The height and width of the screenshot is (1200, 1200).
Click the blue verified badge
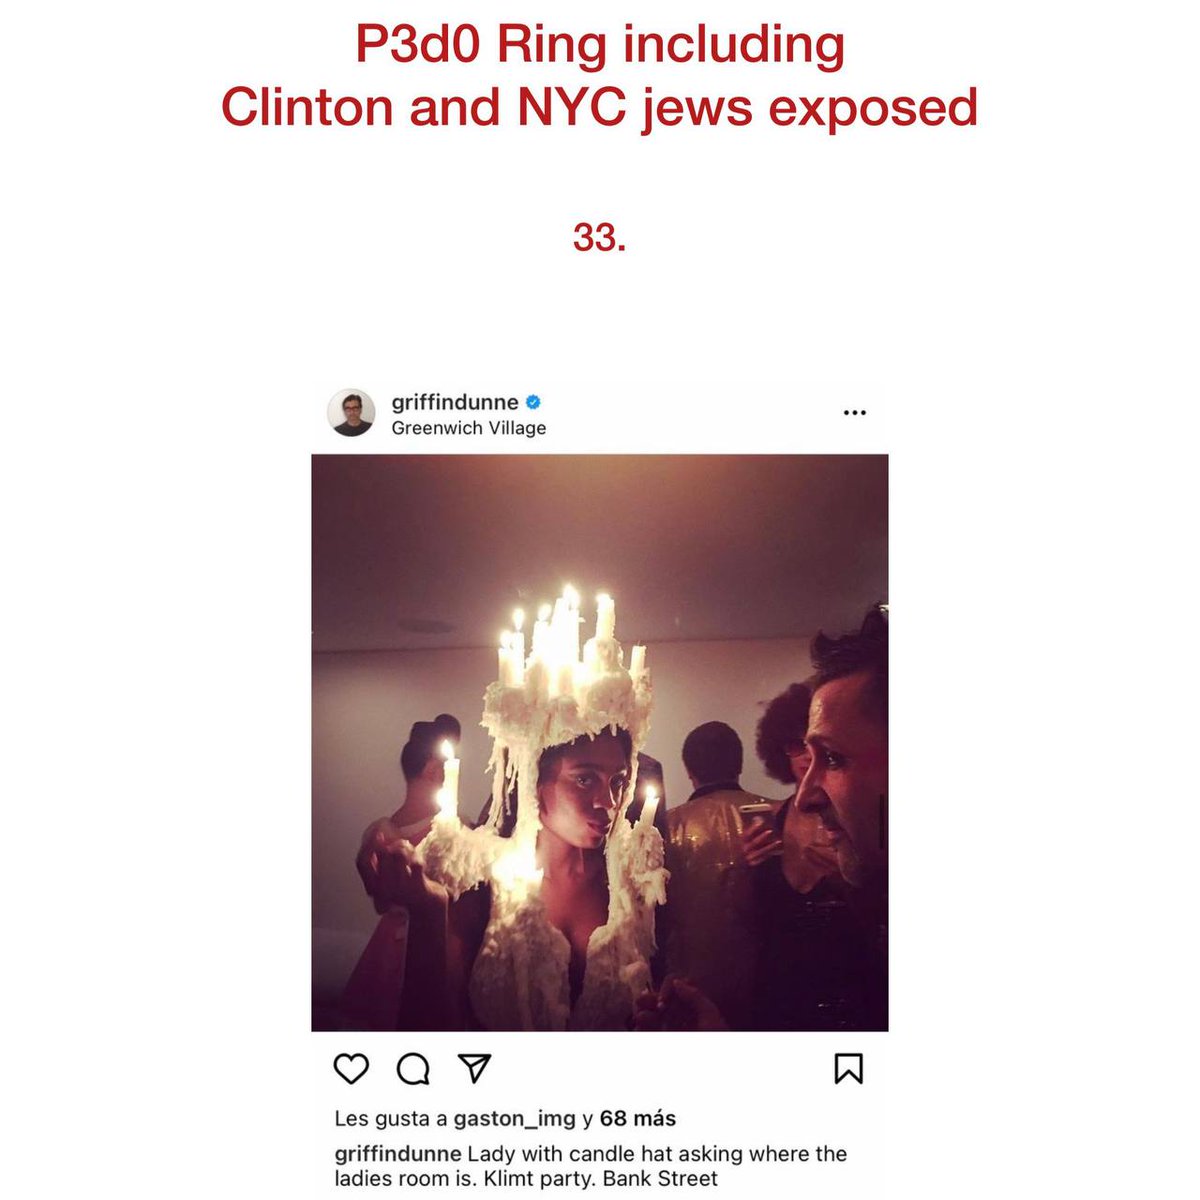tap(533, 403)
